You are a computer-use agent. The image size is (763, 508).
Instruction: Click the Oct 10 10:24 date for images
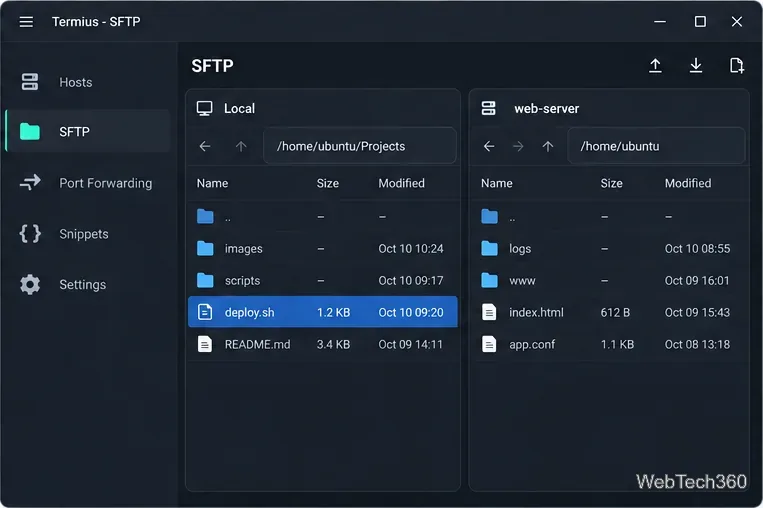(x=411, y=249)
